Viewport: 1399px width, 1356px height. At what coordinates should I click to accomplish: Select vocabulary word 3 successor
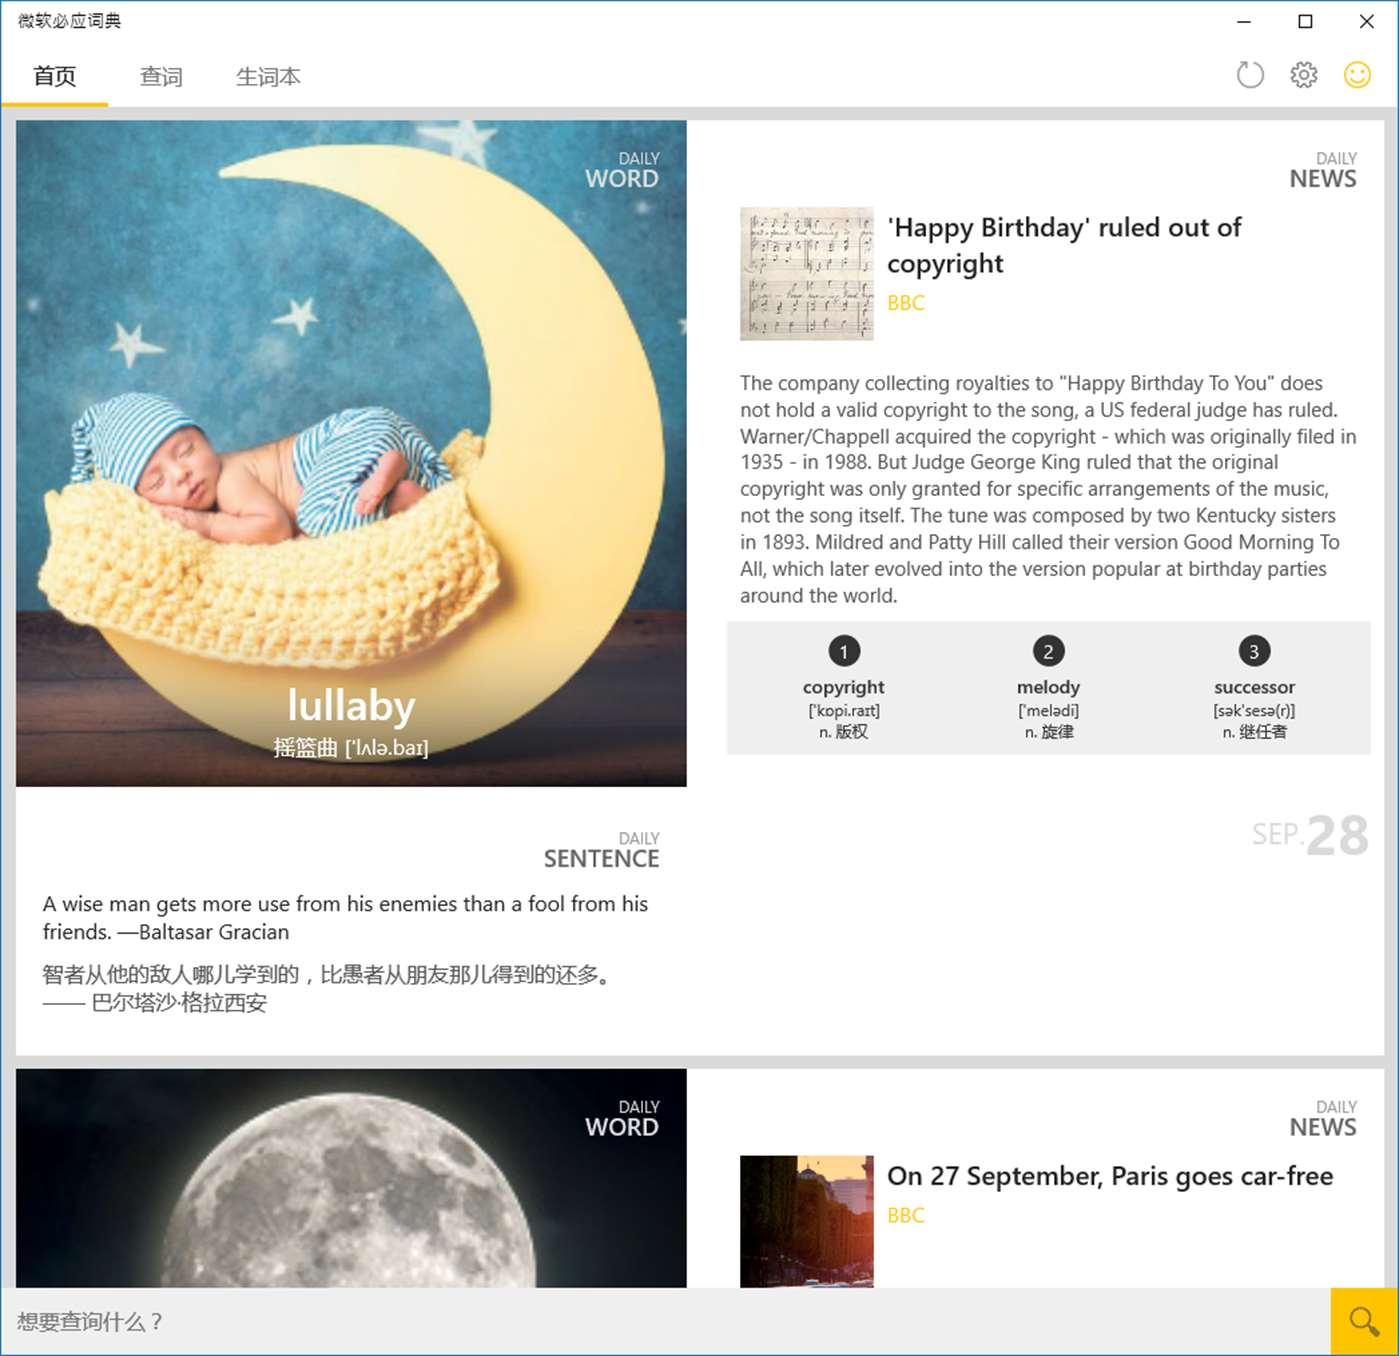pyautogui.click(x=1254, y=690)
